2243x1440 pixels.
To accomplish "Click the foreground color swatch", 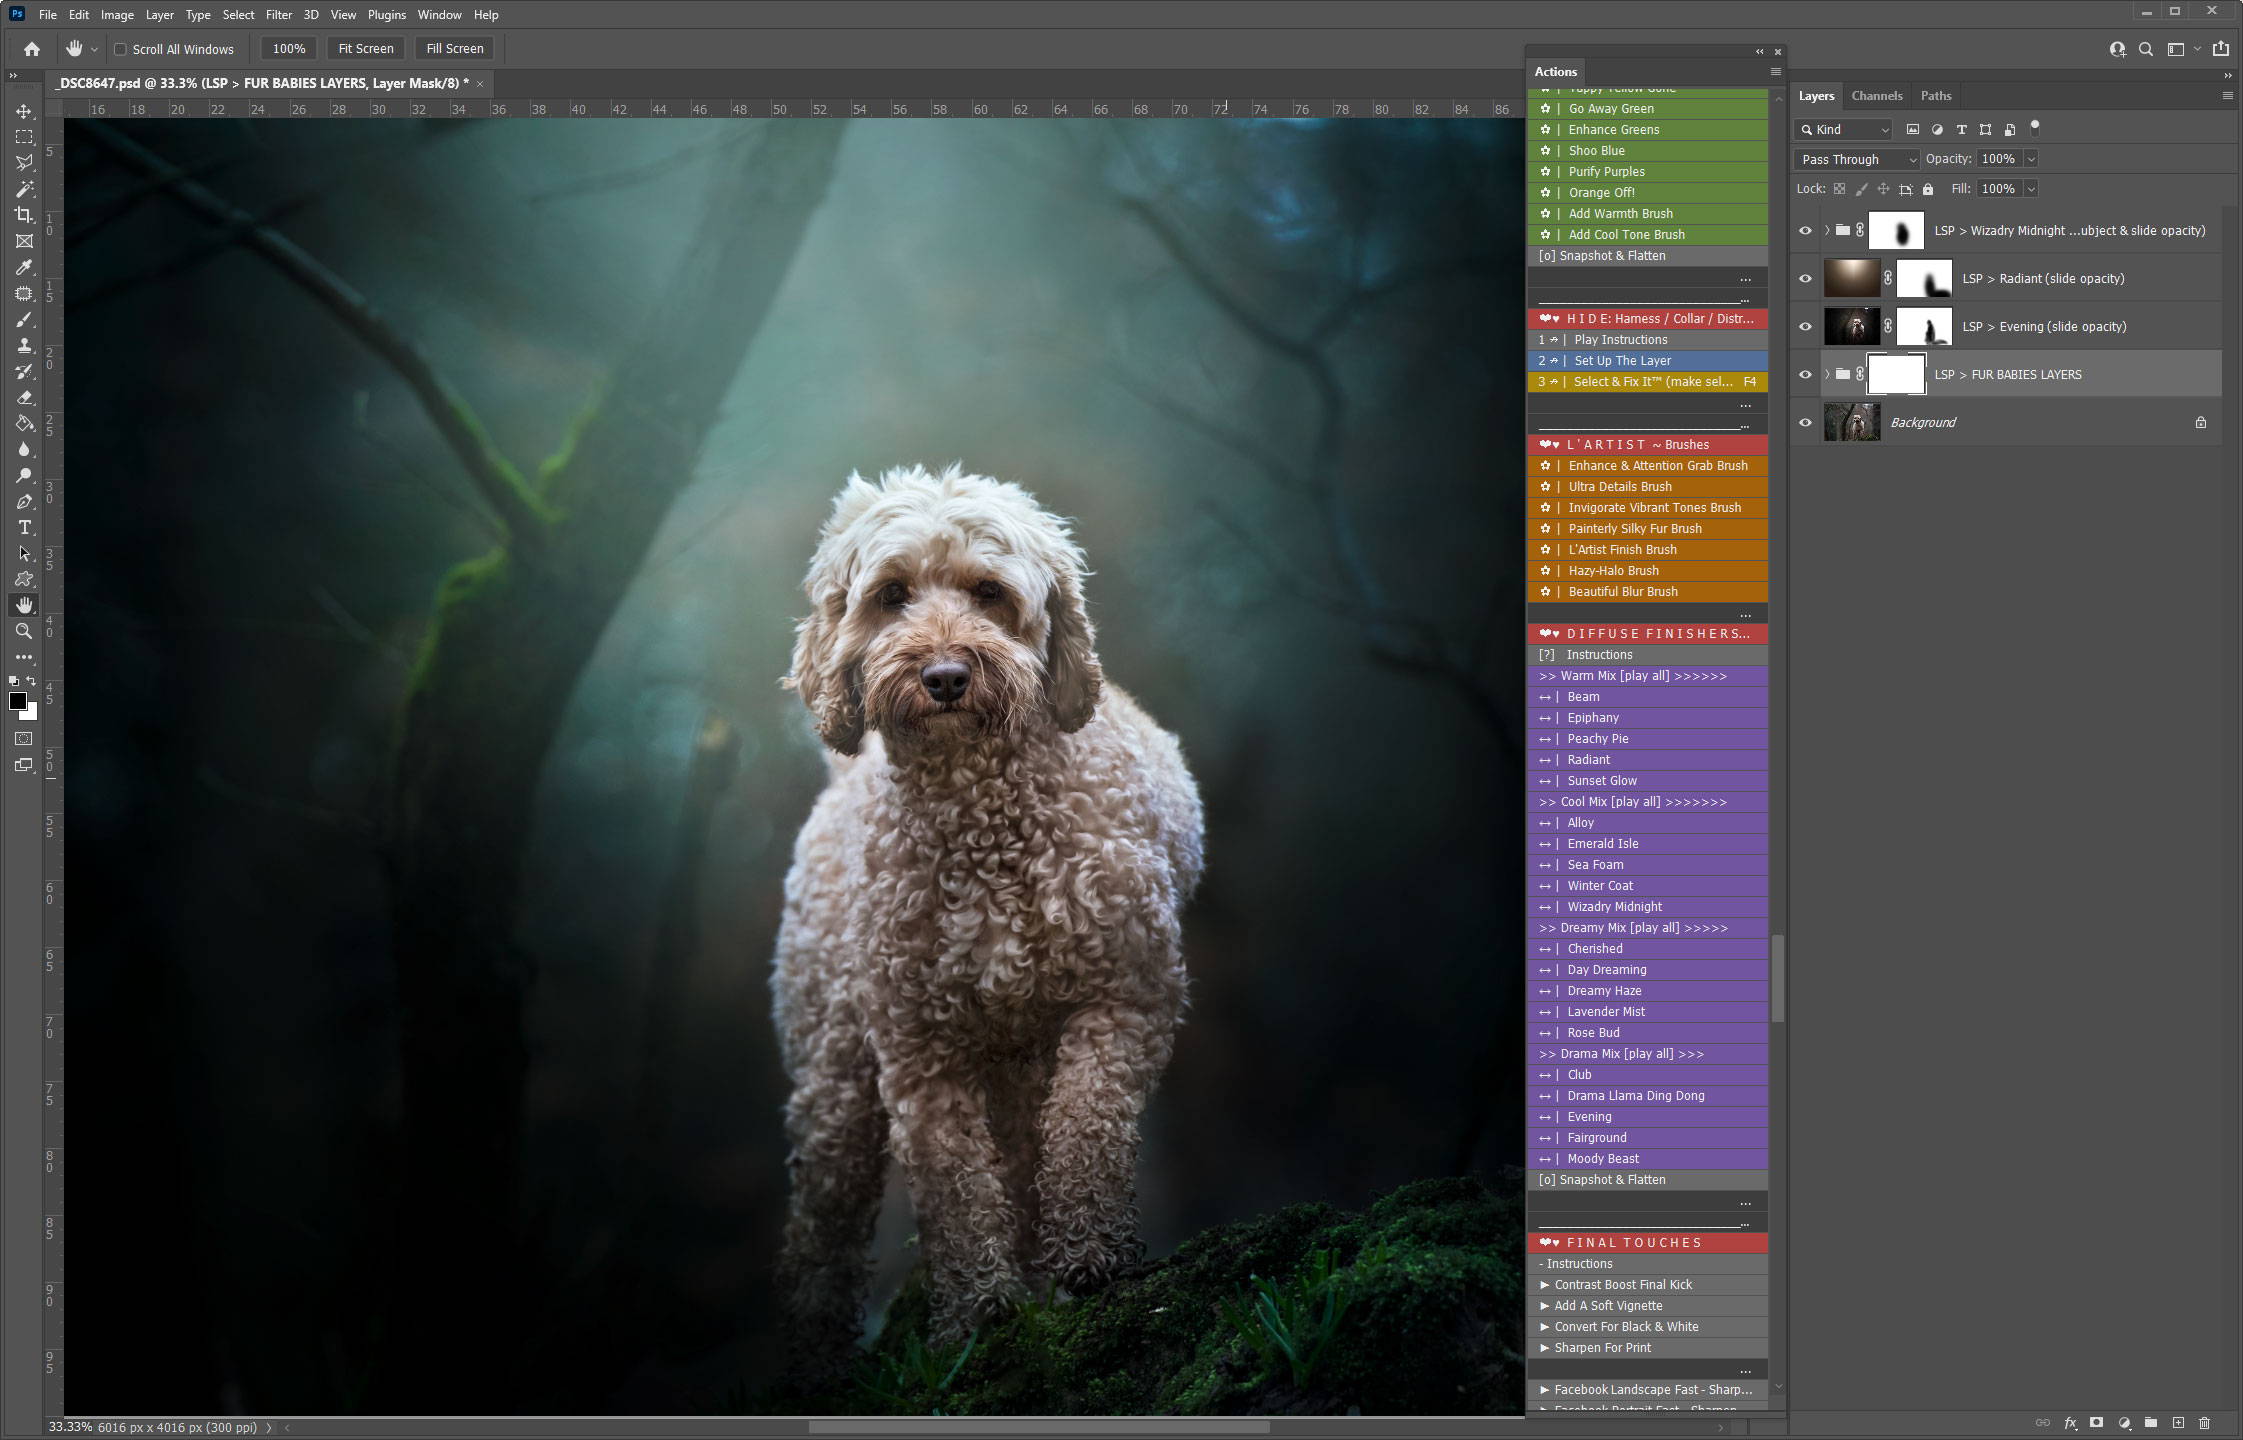I will (x=17, y=701).
